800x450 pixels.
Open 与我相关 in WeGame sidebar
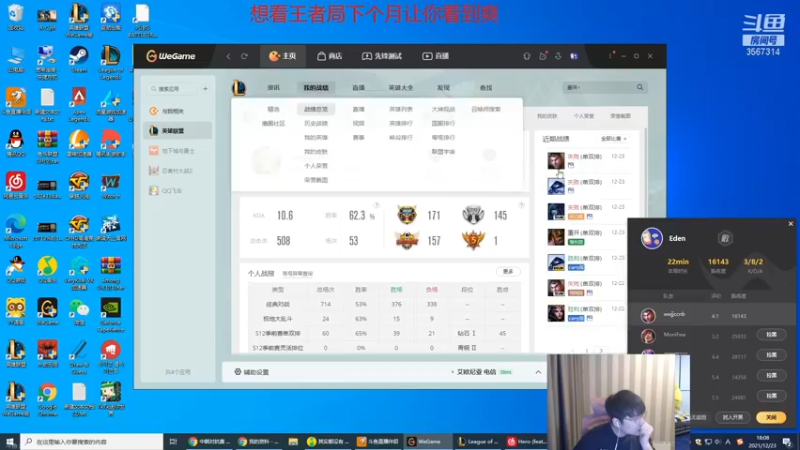click(x=177, y=111)
